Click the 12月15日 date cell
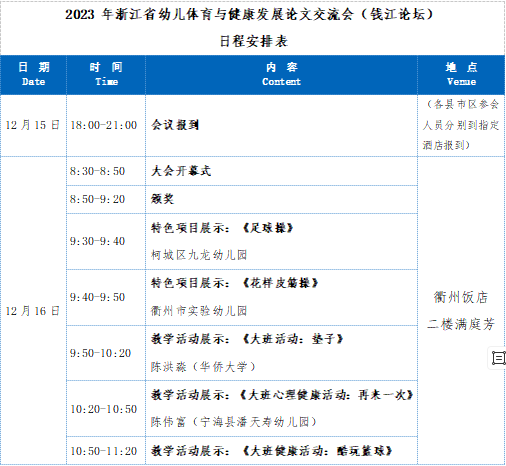Viewport: 506px width, 466px height. click(x=33, y=125)
